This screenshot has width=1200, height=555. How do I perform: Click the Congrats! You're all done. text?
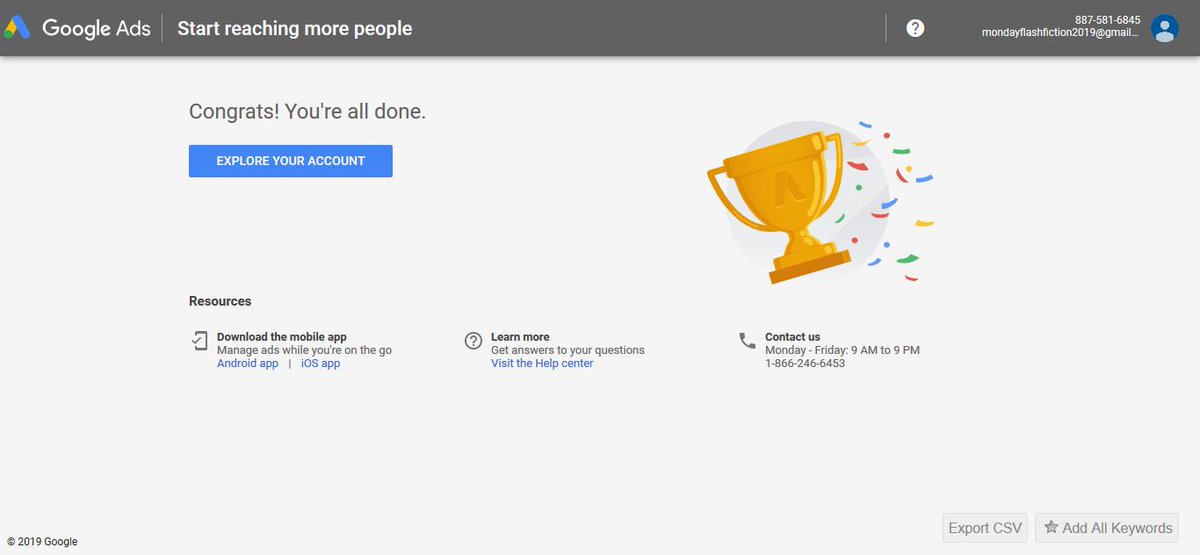tap(307, 112)
